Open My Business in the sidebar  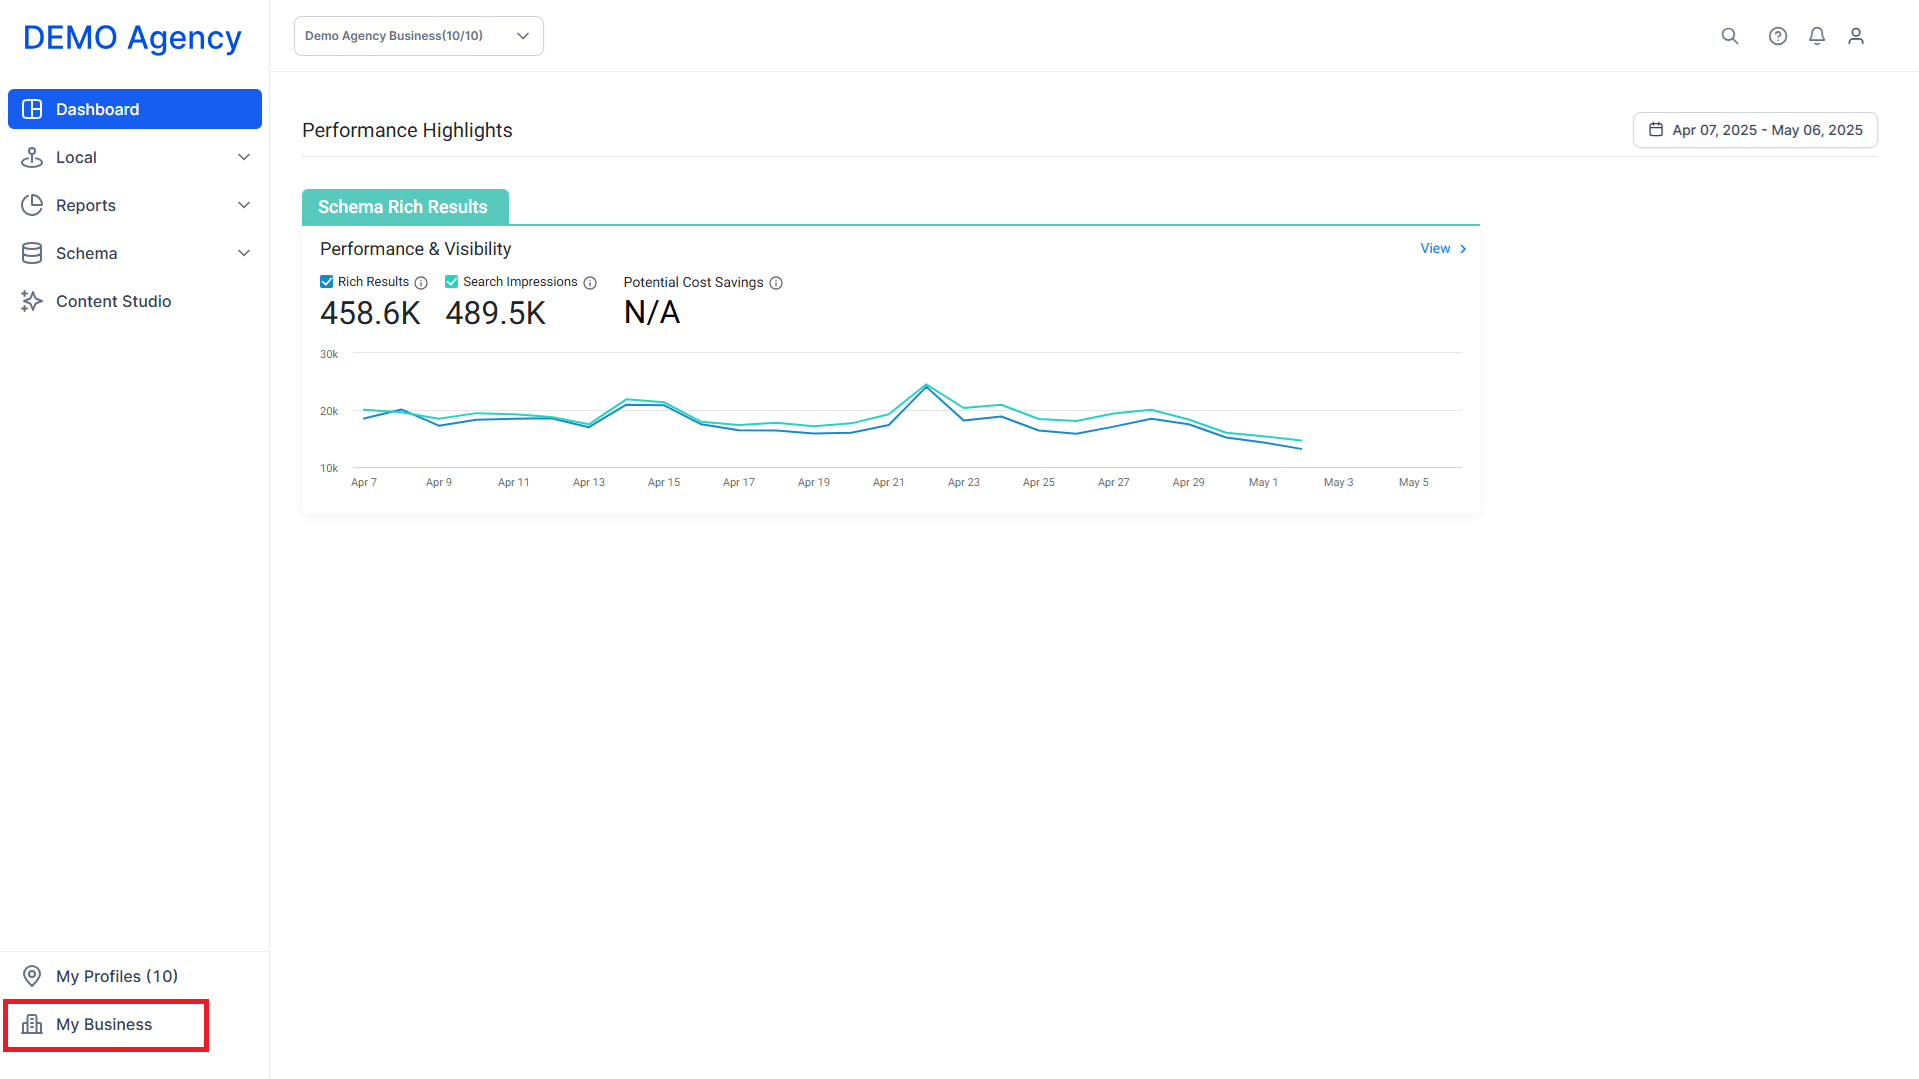click(x=106, y=1025)
